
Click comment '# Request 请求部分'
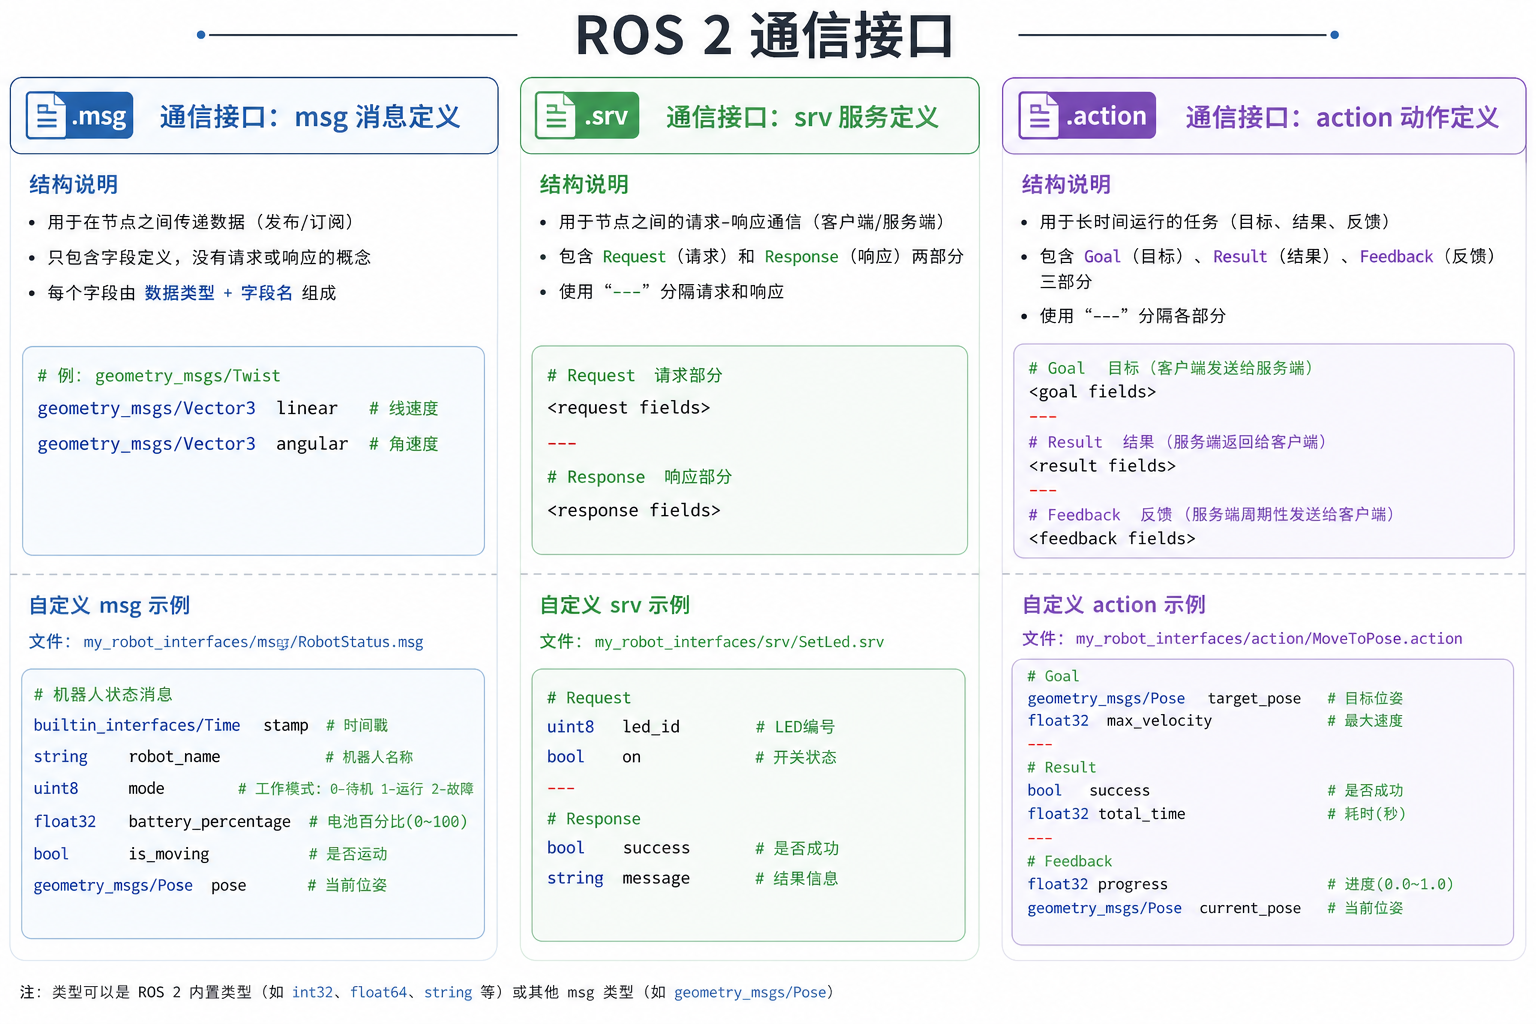635,375
